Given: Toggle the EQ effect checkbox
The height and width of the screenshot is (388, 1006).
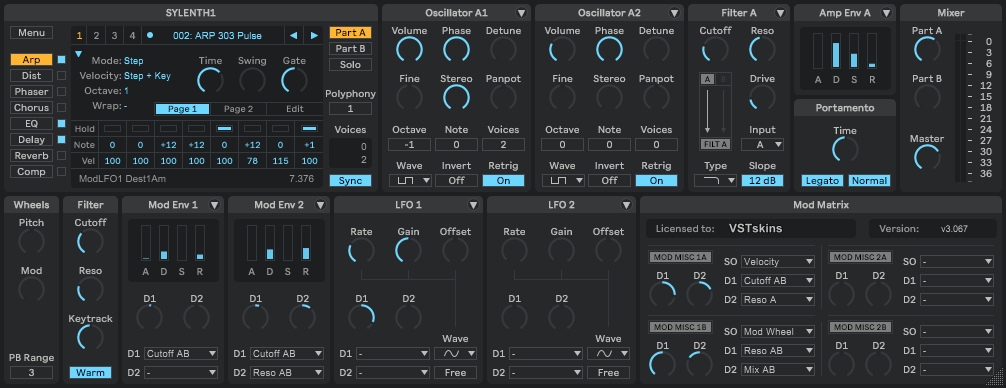Looking at the screenshot, I should (x=62, y=124).
